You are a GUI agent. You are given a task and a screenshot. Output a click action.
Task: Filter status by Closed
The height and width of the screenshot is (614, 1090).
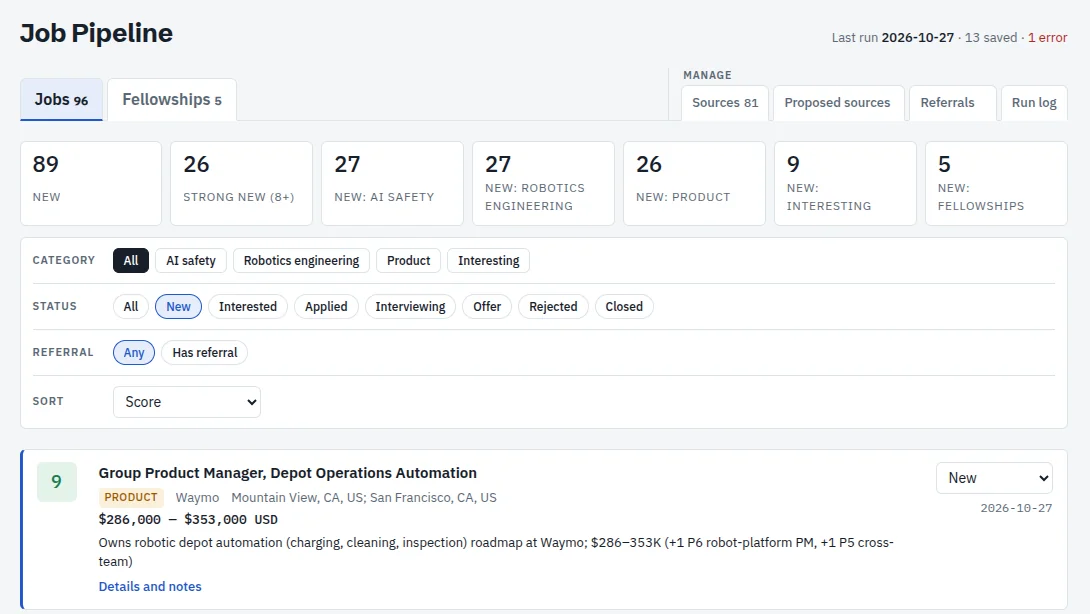click(624, 307)
